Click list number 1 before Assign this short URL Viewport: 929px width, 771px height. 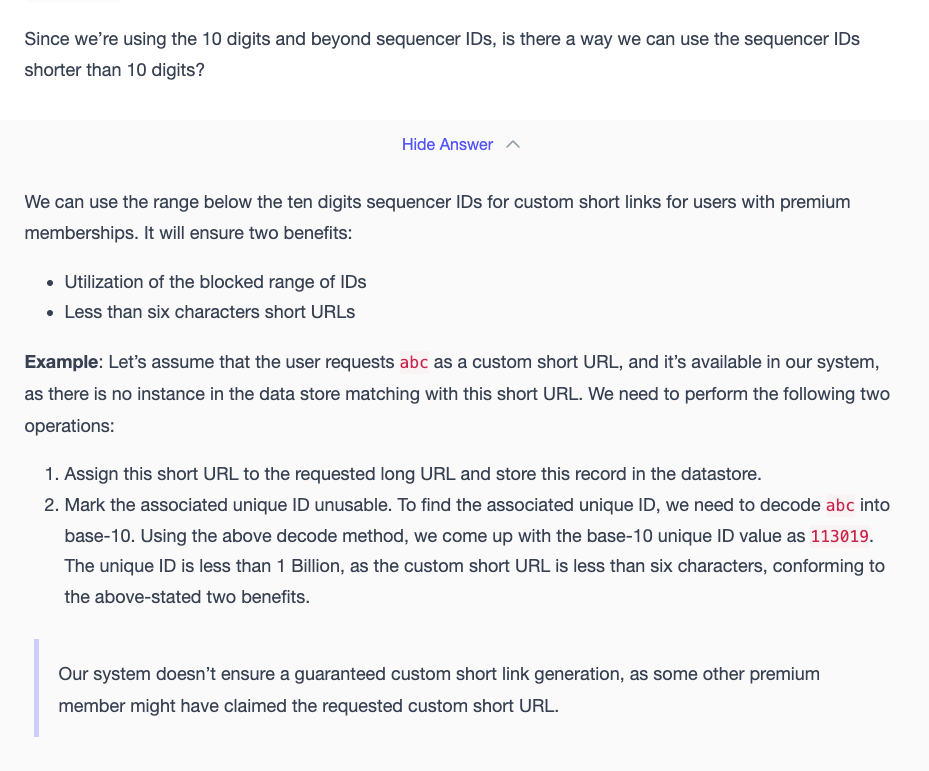[52, 474]
